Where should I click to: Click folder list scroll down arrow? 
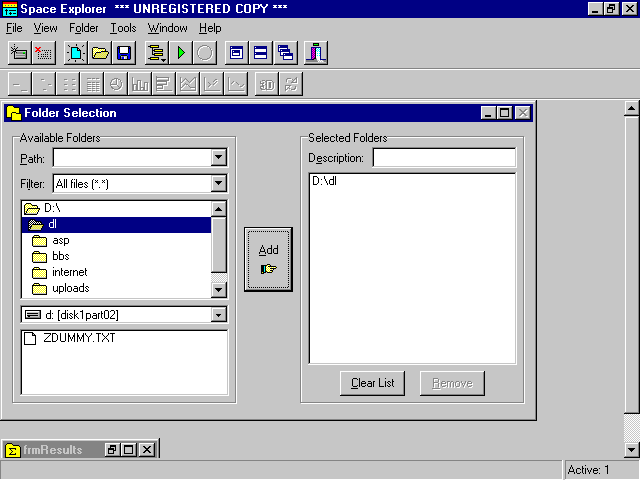[219, 290]
